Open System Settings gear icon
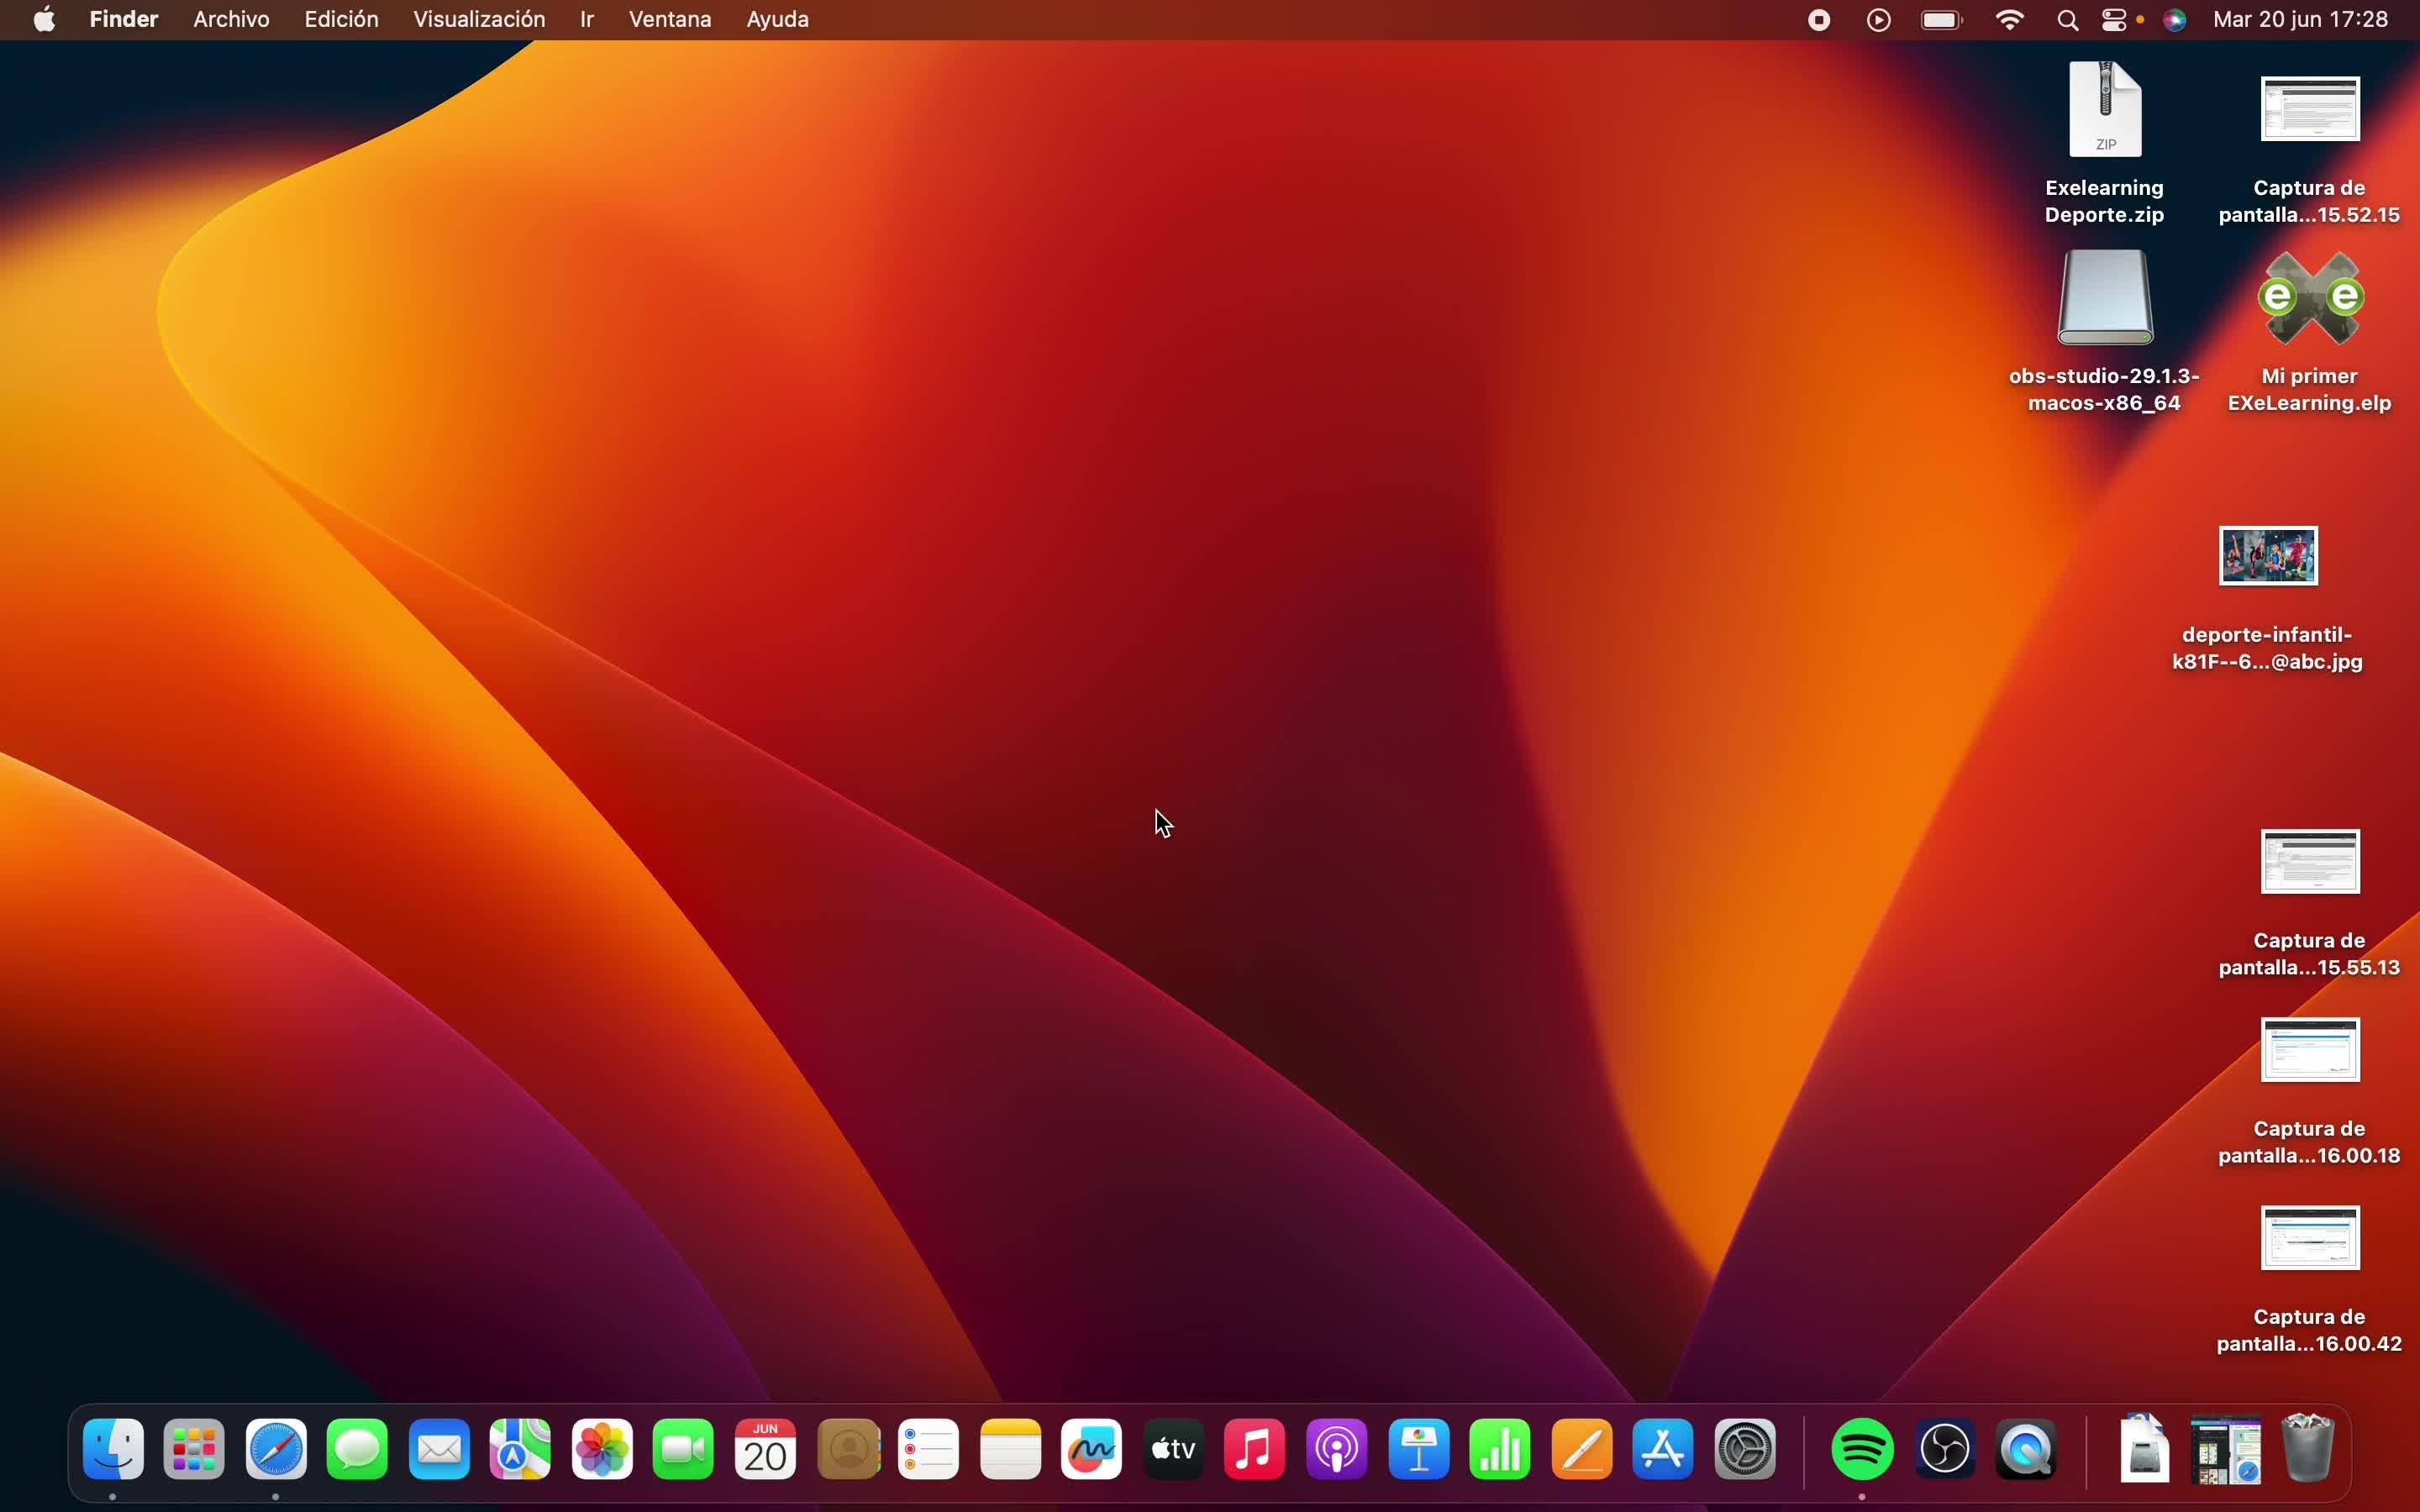The width and height of the screenshot is (2420, 1512). click(x=1745, y=1449)
